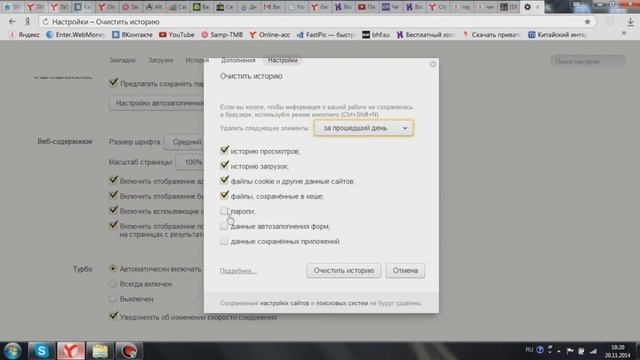This screenshot has width=640, height=360.
Task: Select the settings gear browser tab
Action: point(527,7)
